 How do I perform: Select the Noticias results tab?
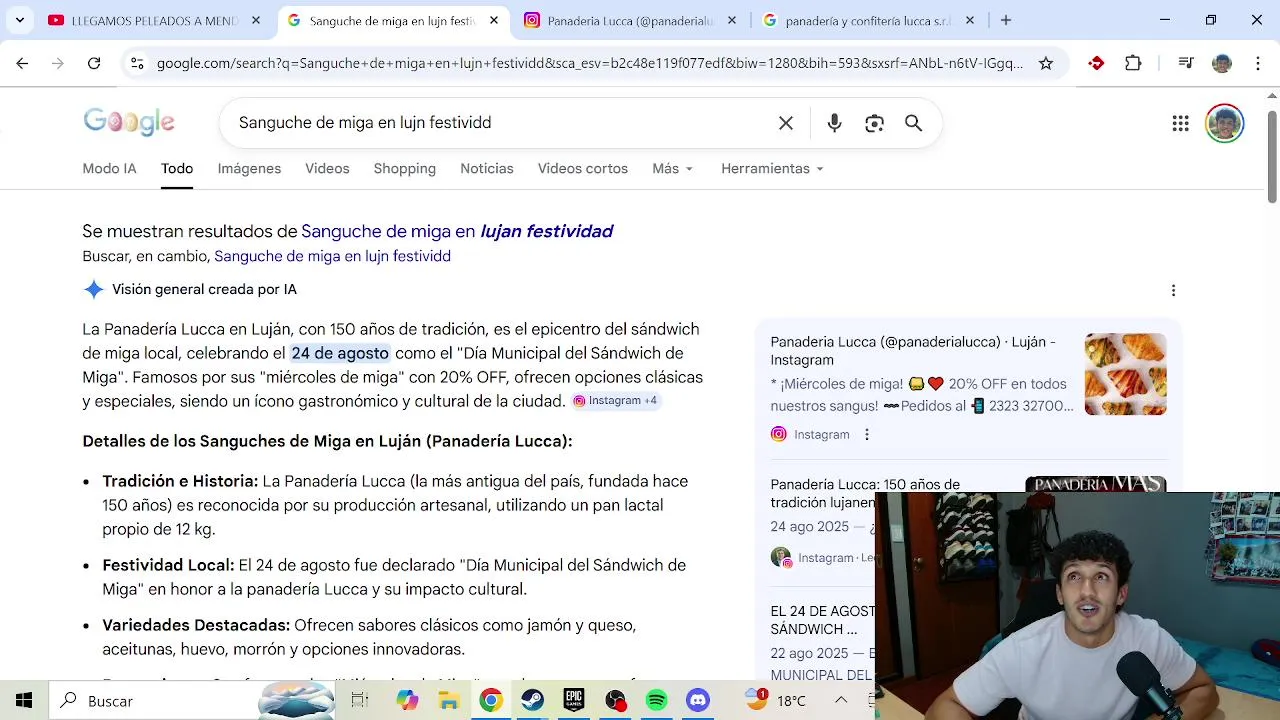click(x=487, y=168)
